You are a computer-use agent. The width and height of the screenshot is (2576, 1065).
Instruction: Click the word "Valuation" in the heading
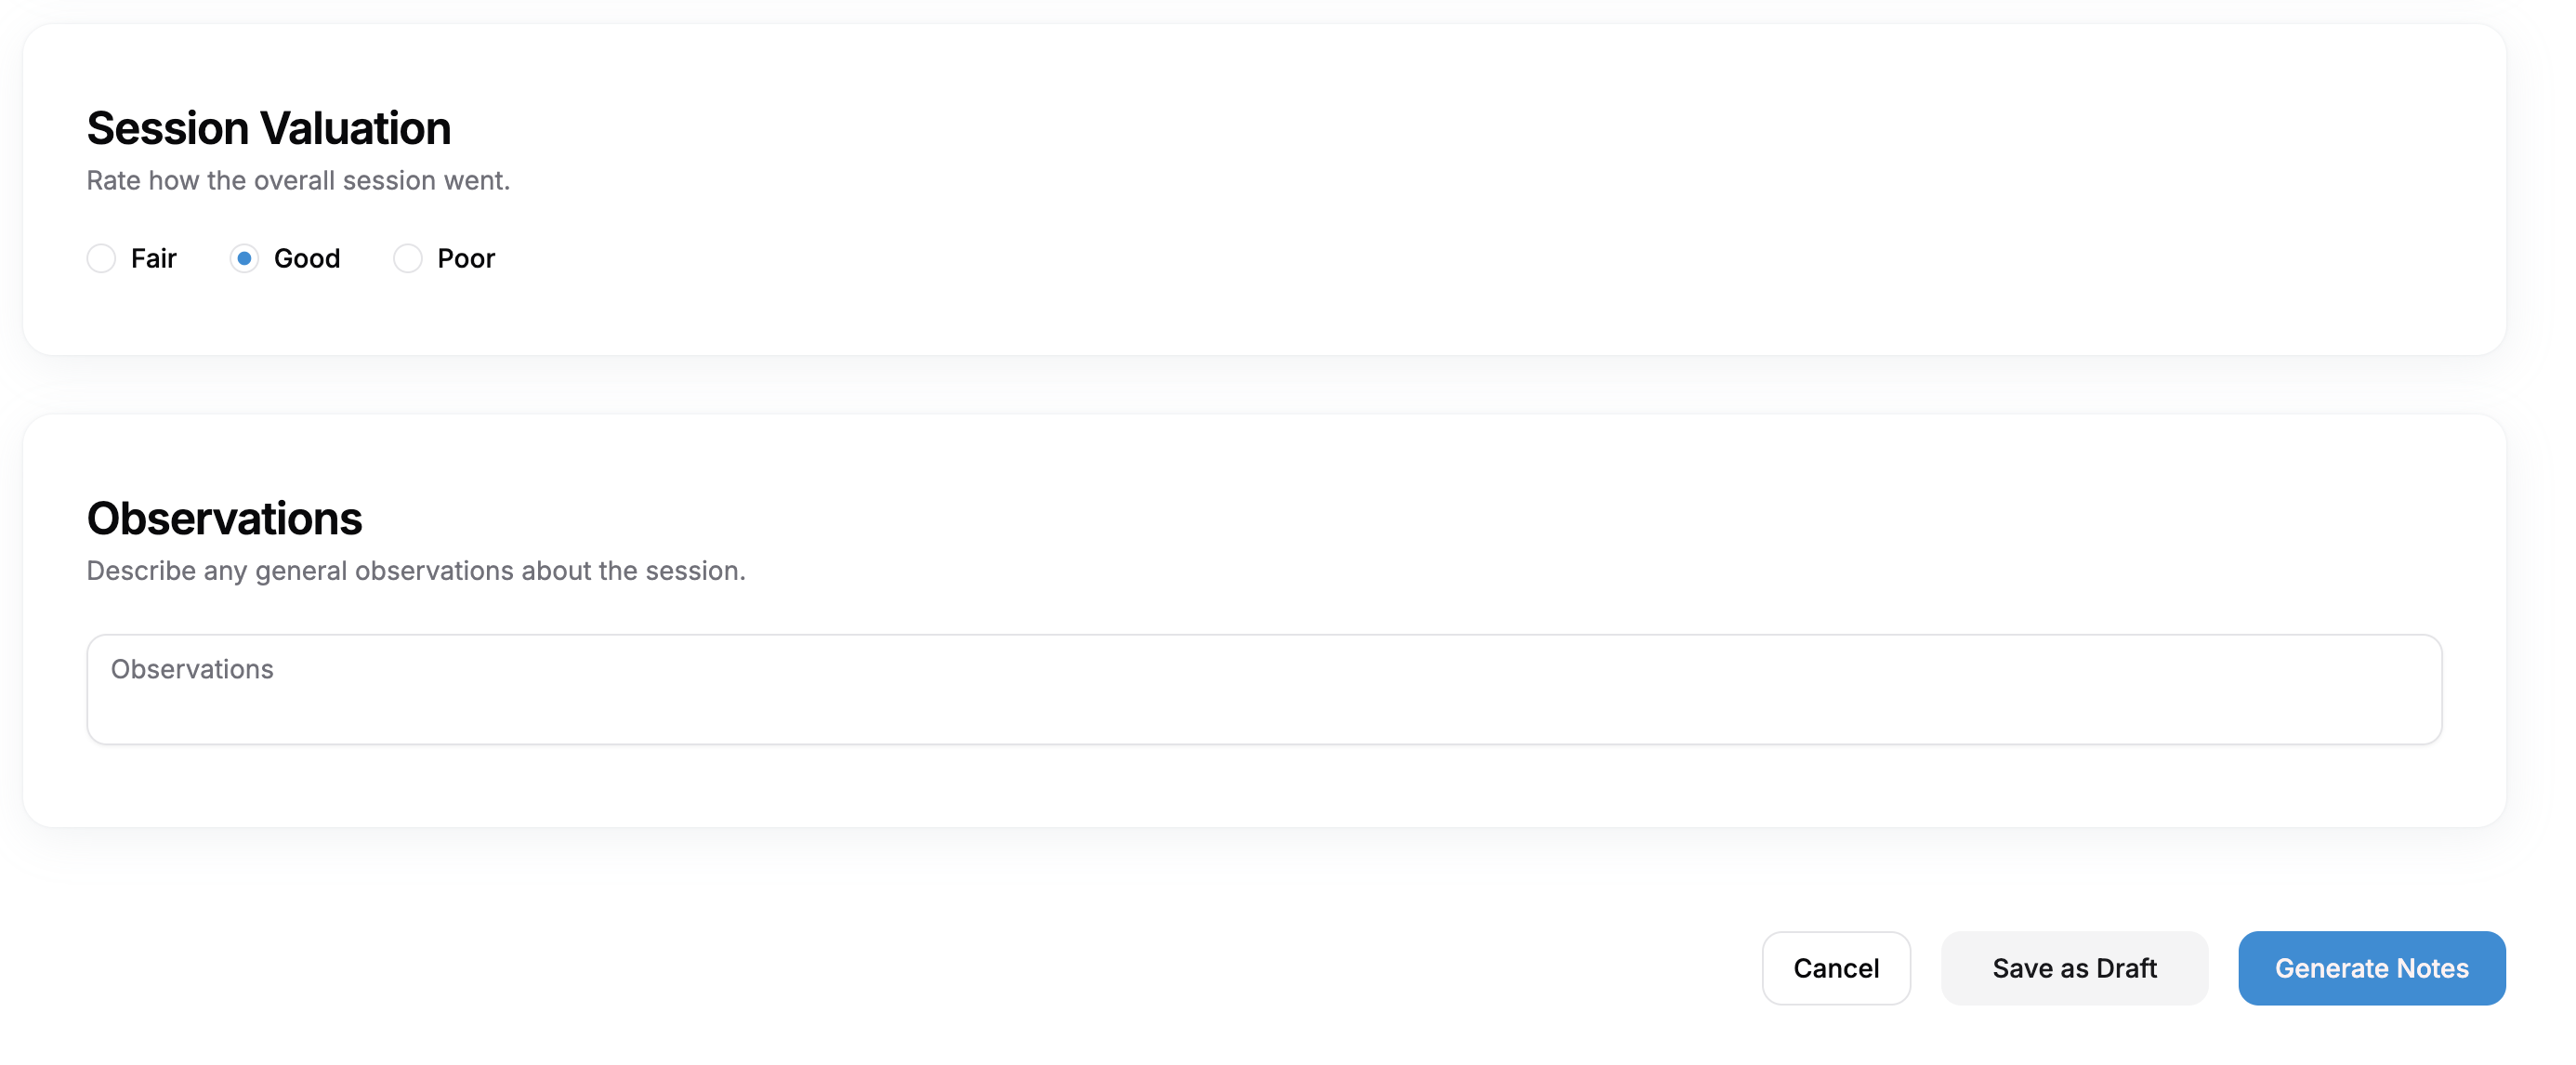point(356,128)
